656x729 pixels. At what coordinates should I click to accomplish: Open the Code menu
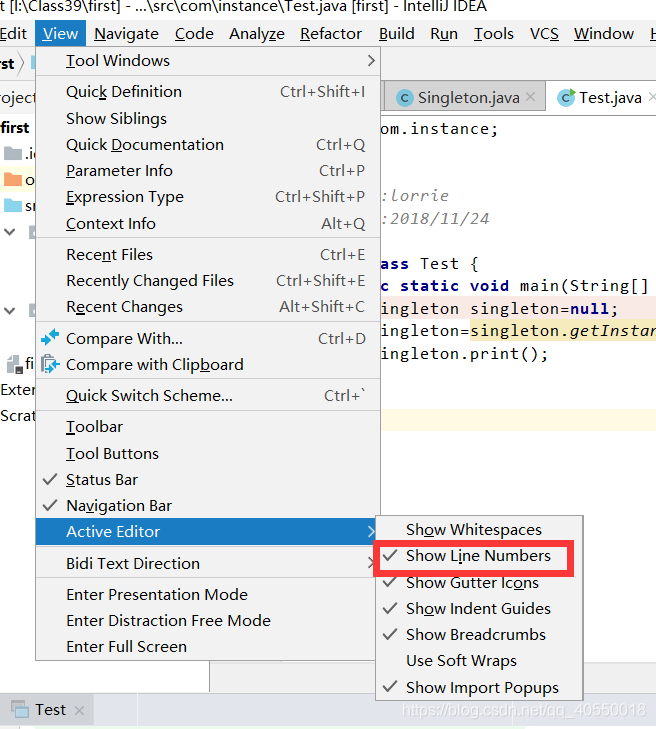[194, 33]
